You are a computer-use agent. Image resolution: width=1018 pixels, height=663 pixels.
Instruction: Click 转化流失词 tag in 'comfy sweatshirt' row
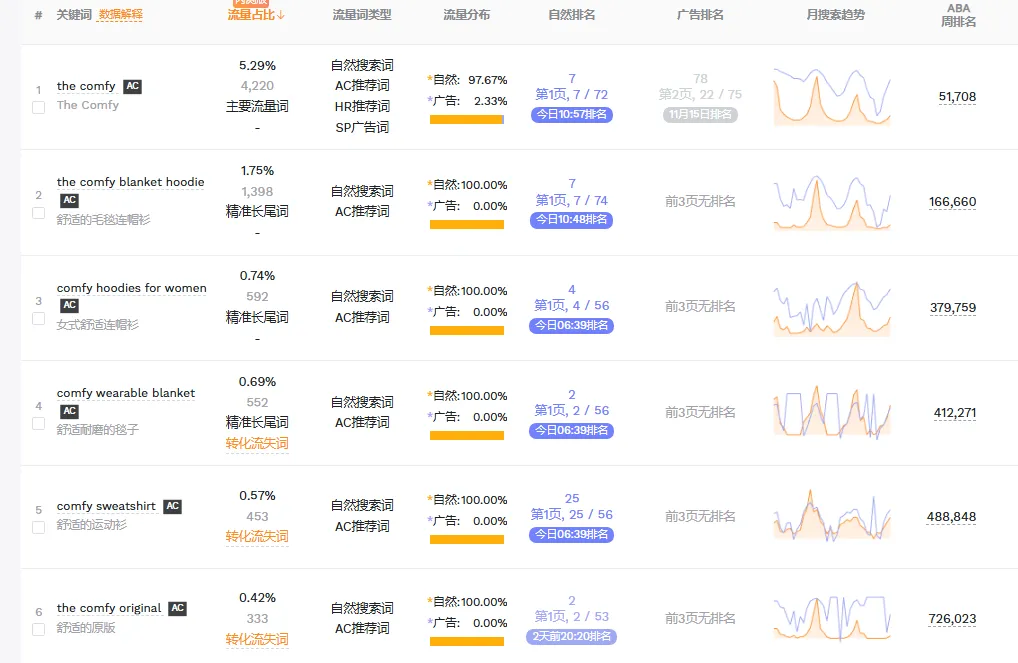pos(257,536)
